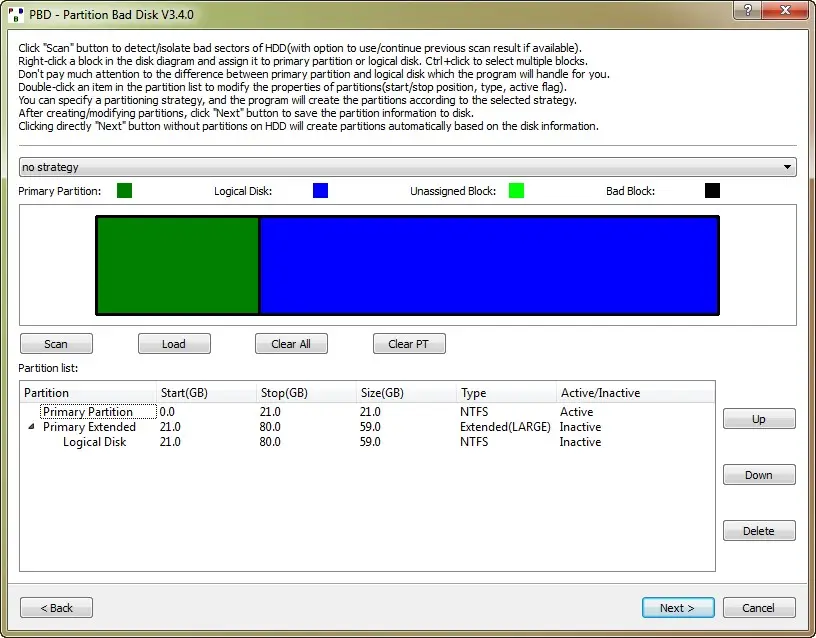This screenshot has width=816, height=638.
Task: Click the Active status of Primary Partition
Action: point(576,412)
